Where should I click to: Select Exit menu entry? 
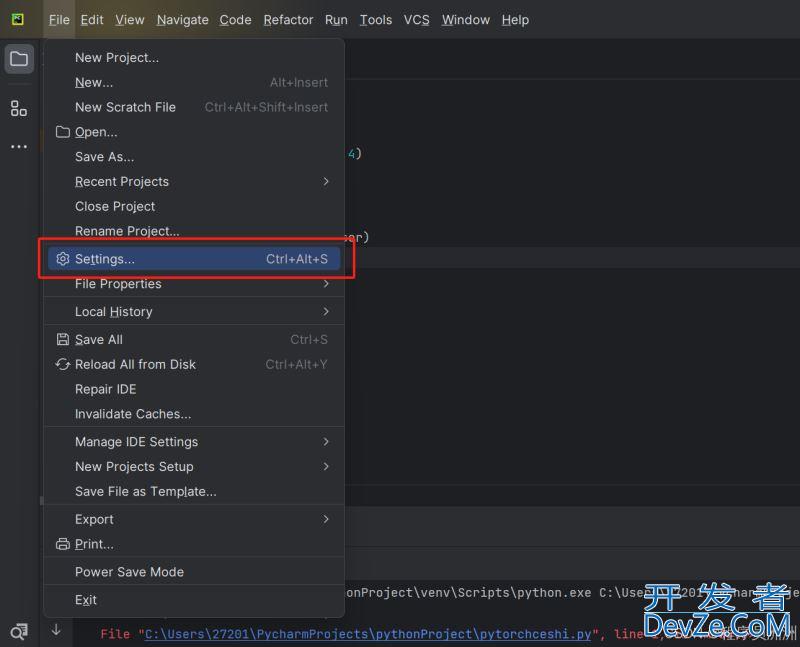point(194,600)
